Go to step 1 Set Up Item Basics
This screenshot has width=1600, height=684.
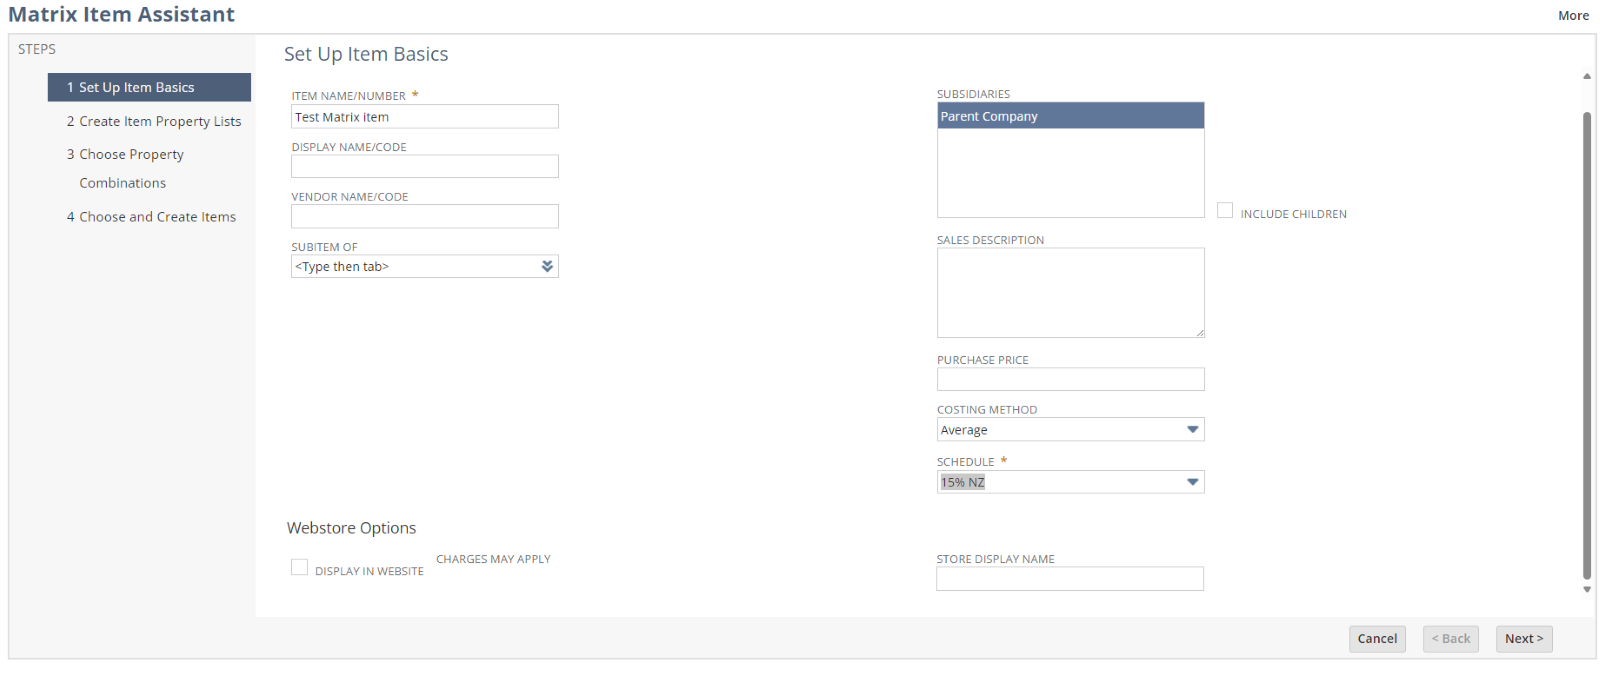(x=149, y=87)
